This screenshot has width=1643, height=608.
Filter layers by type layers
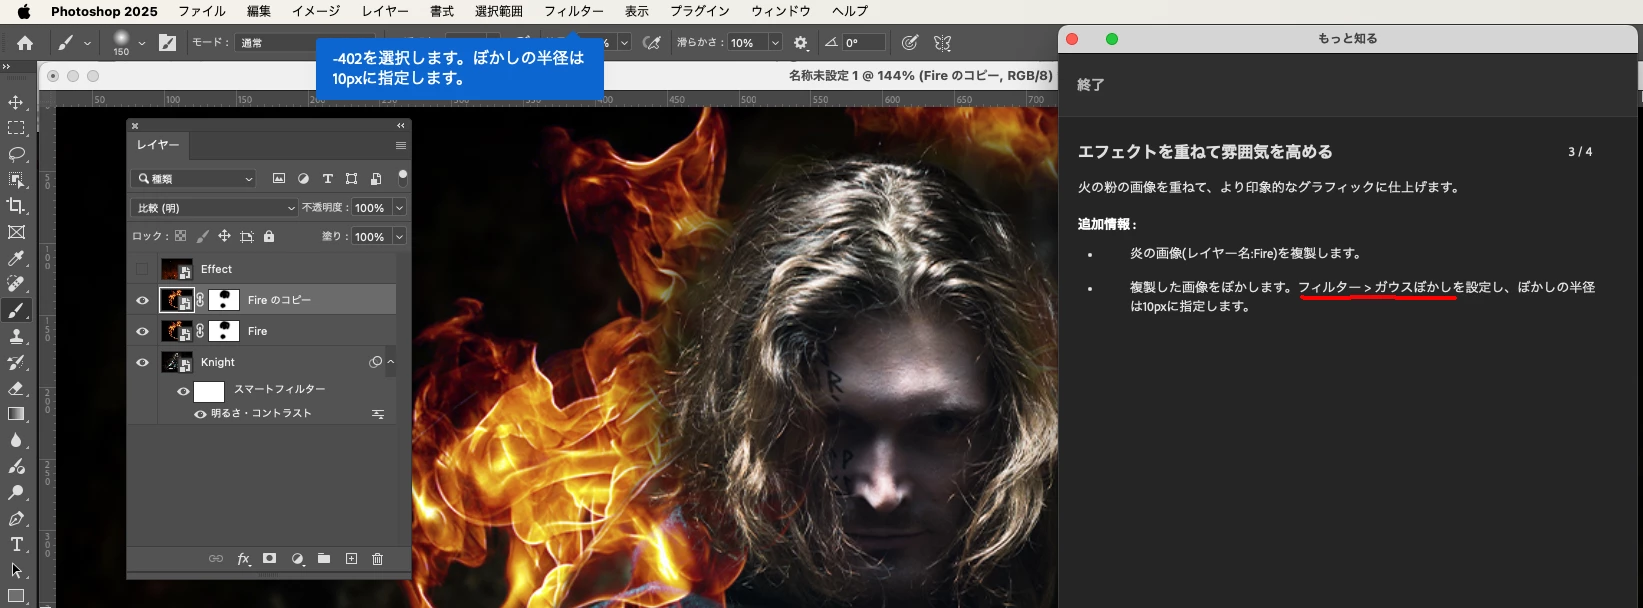click(x=327, y=178)
